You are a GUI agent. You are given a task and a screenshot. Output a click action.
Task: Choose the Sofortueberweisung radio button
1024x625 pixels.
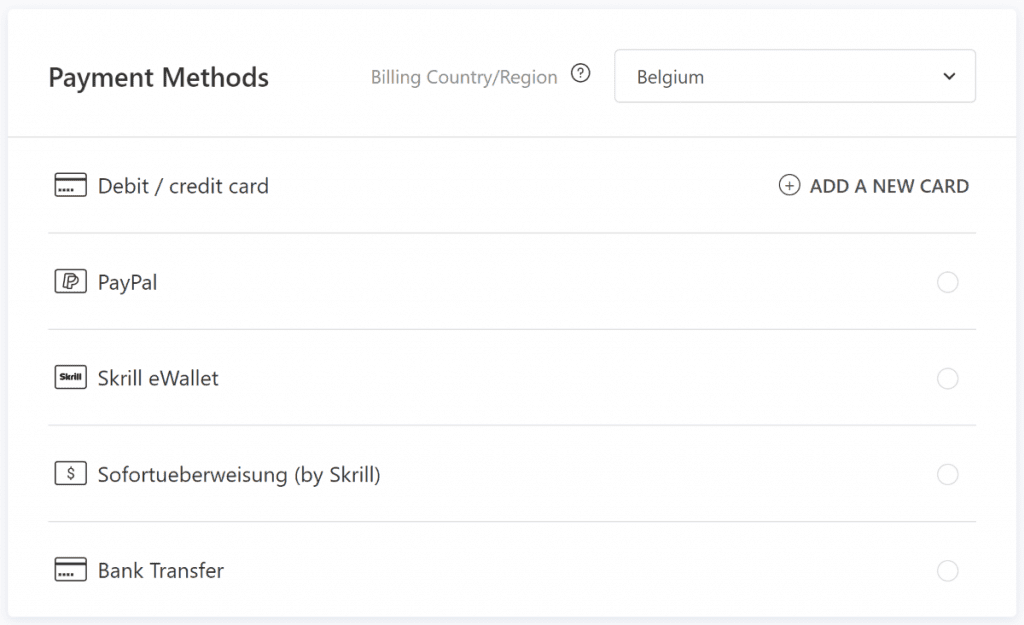point(947,475)
